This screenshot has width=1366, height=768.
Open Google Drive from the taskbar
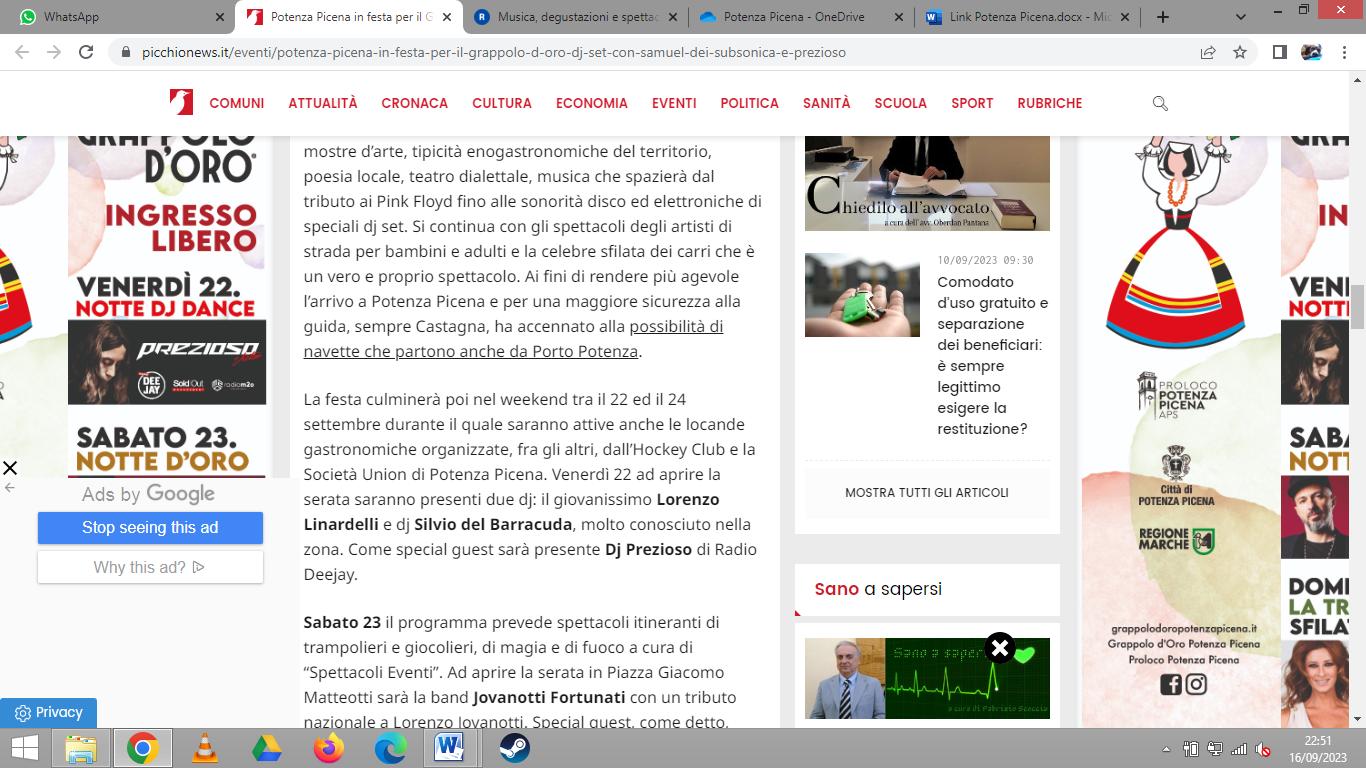pyautogui.click(x=266, y=748)
